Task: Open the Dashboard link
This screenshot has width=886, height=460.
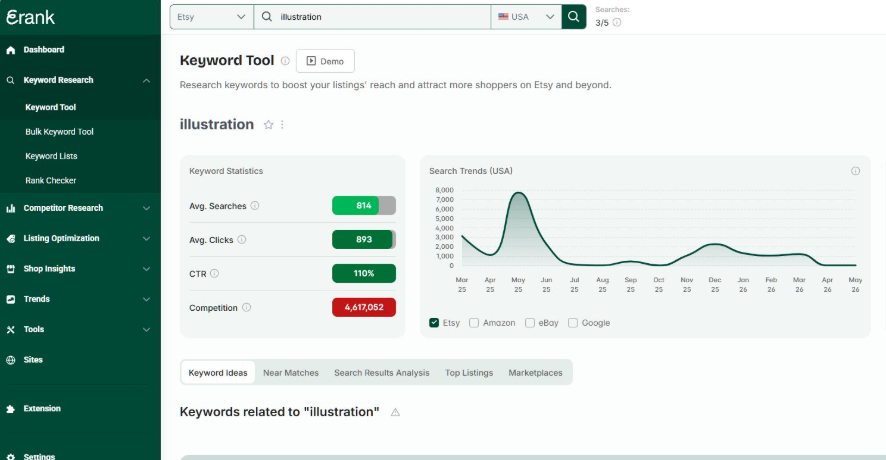Action: 44,50
